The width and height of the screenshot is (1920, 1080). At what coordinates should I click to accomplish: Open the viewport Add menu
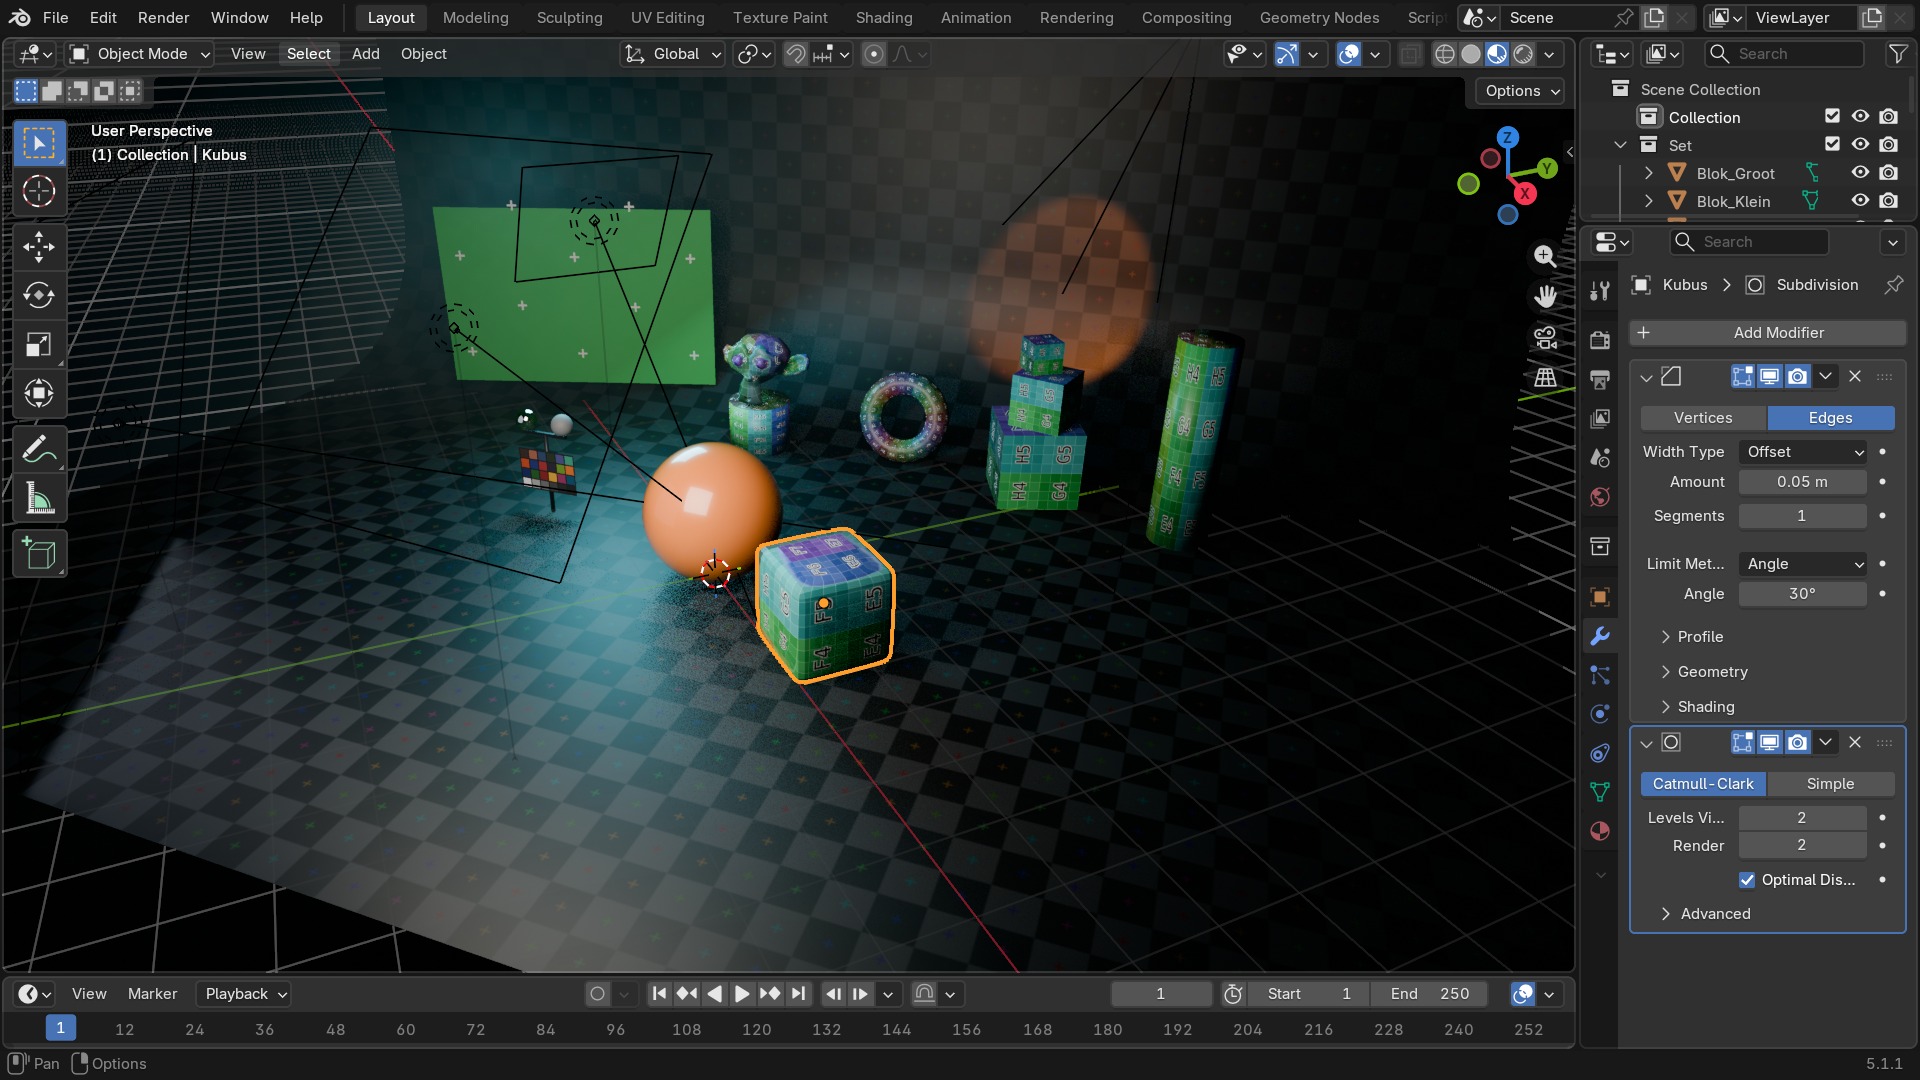[365, 54]
